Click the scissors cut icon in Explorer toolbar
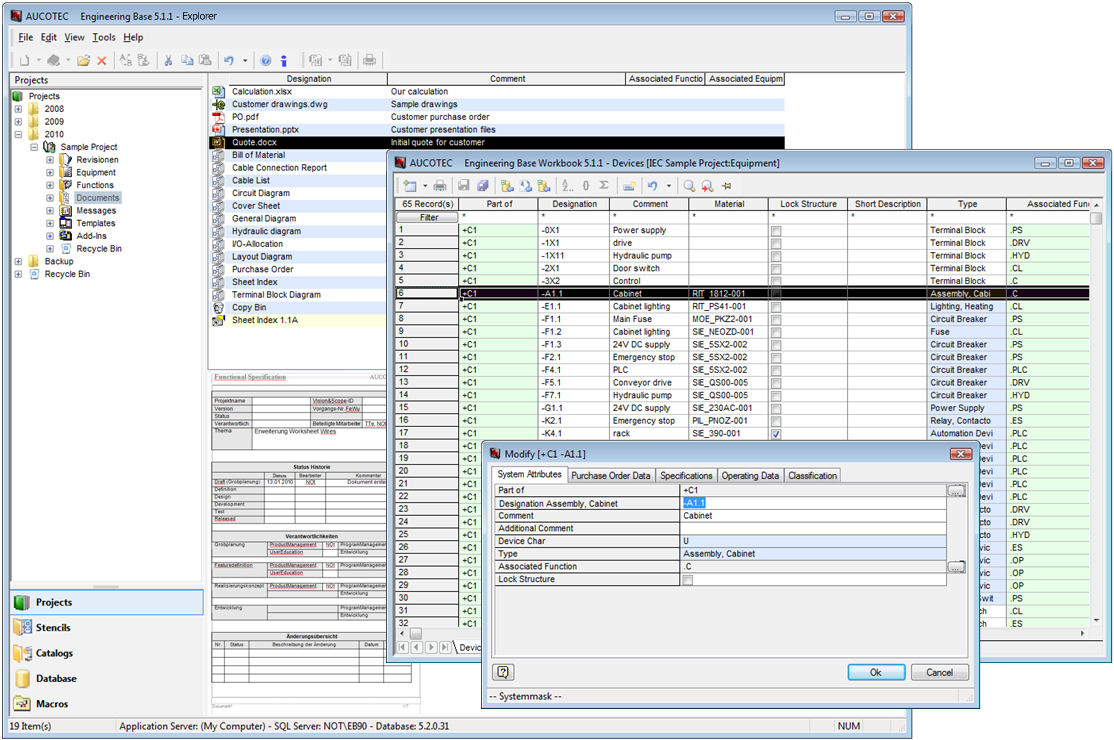The image size is (1114, 740). coord(168,61)
